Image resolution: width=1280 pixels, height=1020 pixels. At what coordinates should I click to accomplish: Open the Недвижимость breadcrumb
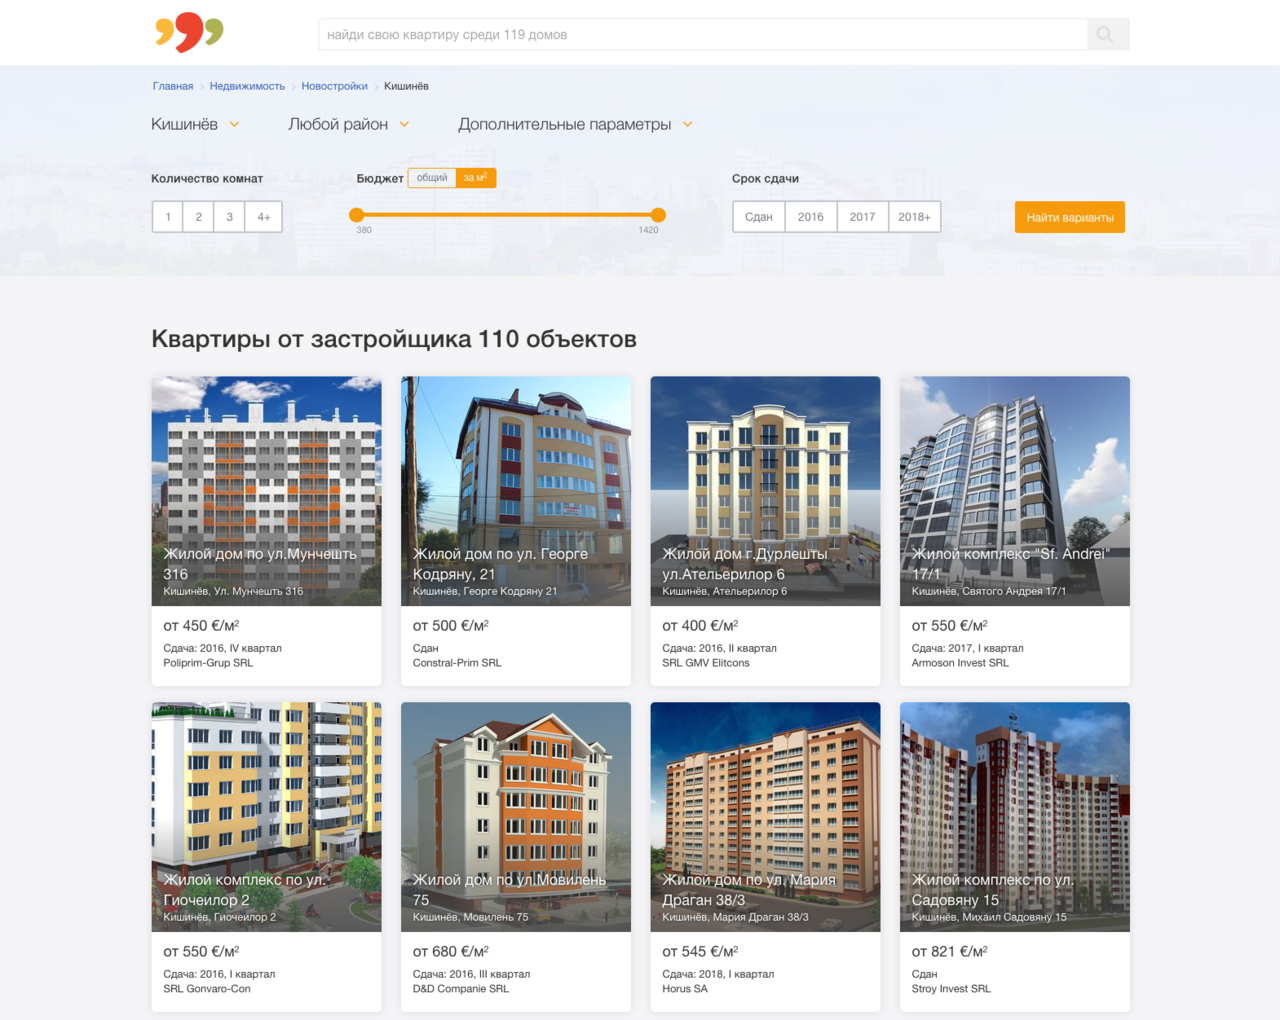(247, 86)
